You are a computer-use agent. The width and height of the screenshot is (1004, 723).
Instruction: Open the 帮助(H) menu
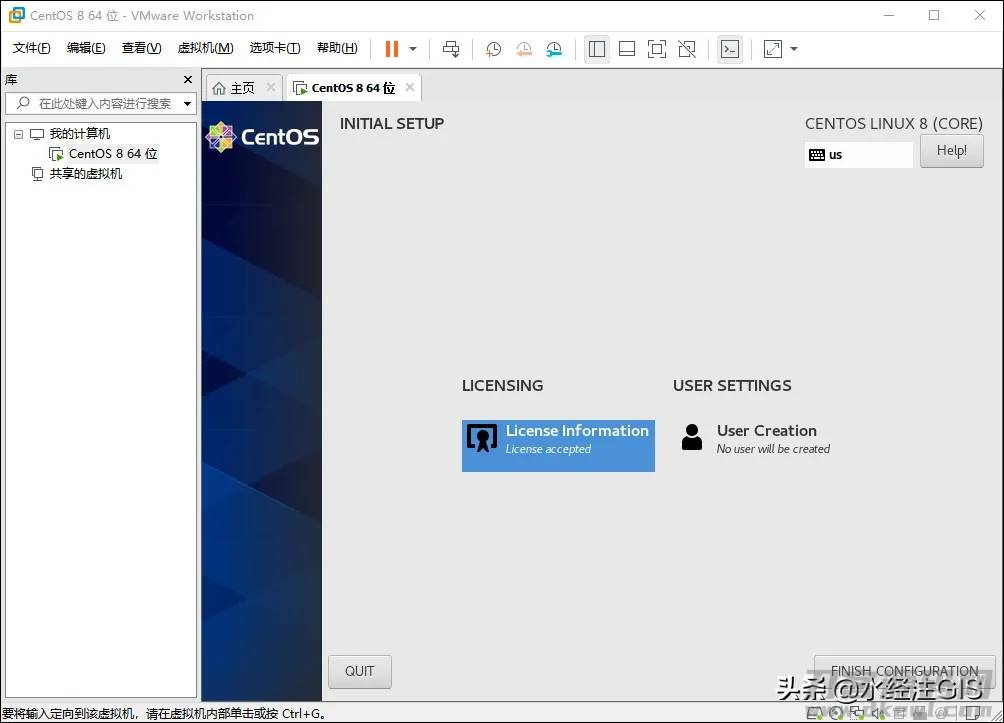[337, 48]
